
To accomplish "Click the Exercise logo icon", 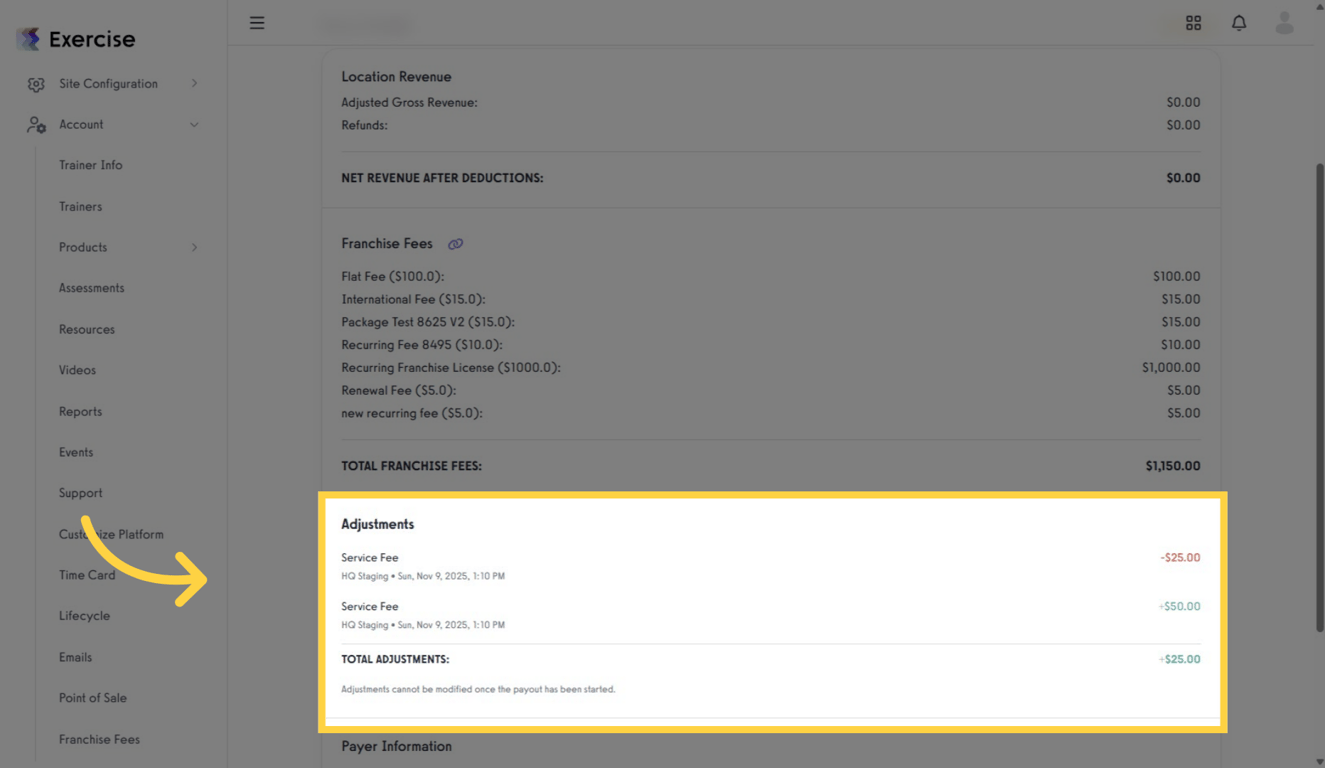I will click(x=30, y=38).
